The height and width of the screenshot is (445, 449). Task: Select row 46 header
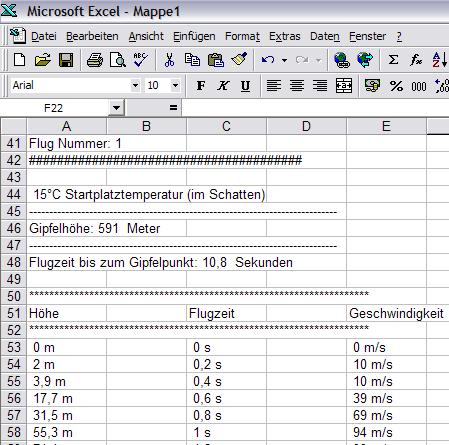[13, 228]
